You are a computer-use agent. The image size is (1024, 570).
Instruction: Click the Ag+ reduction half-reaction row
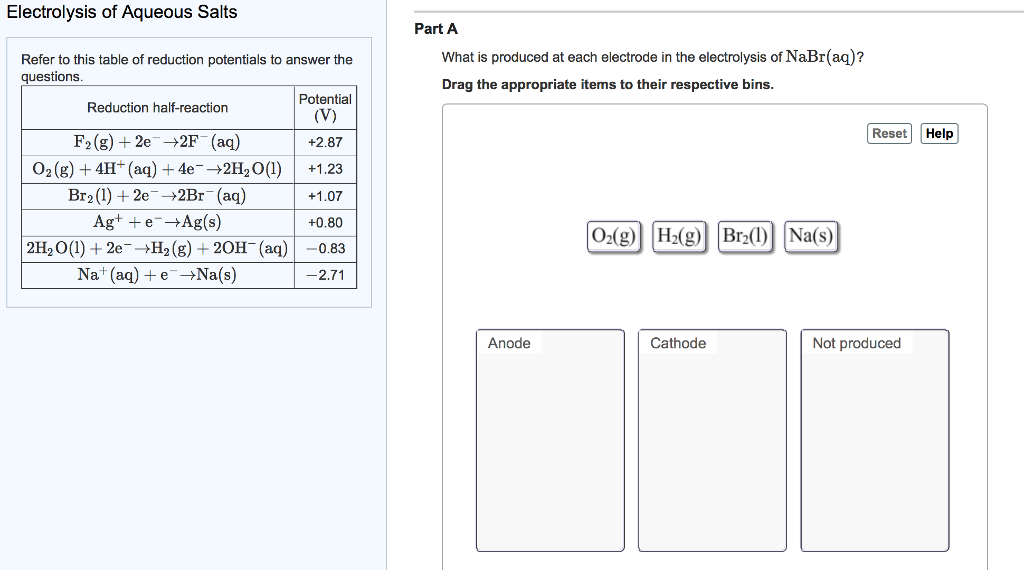click(x=158, y=222)
